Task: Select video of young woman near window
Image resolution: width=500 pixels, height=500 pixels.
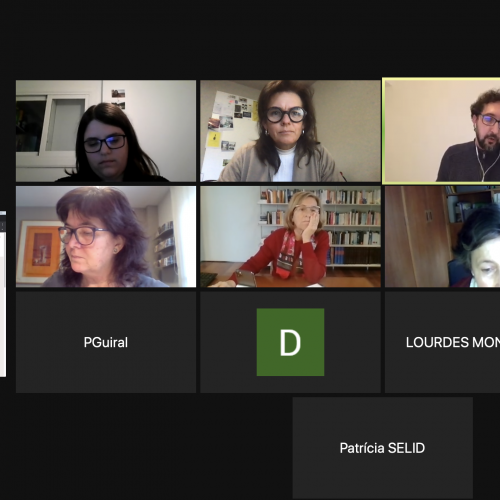Action: (x=106, y=131)
